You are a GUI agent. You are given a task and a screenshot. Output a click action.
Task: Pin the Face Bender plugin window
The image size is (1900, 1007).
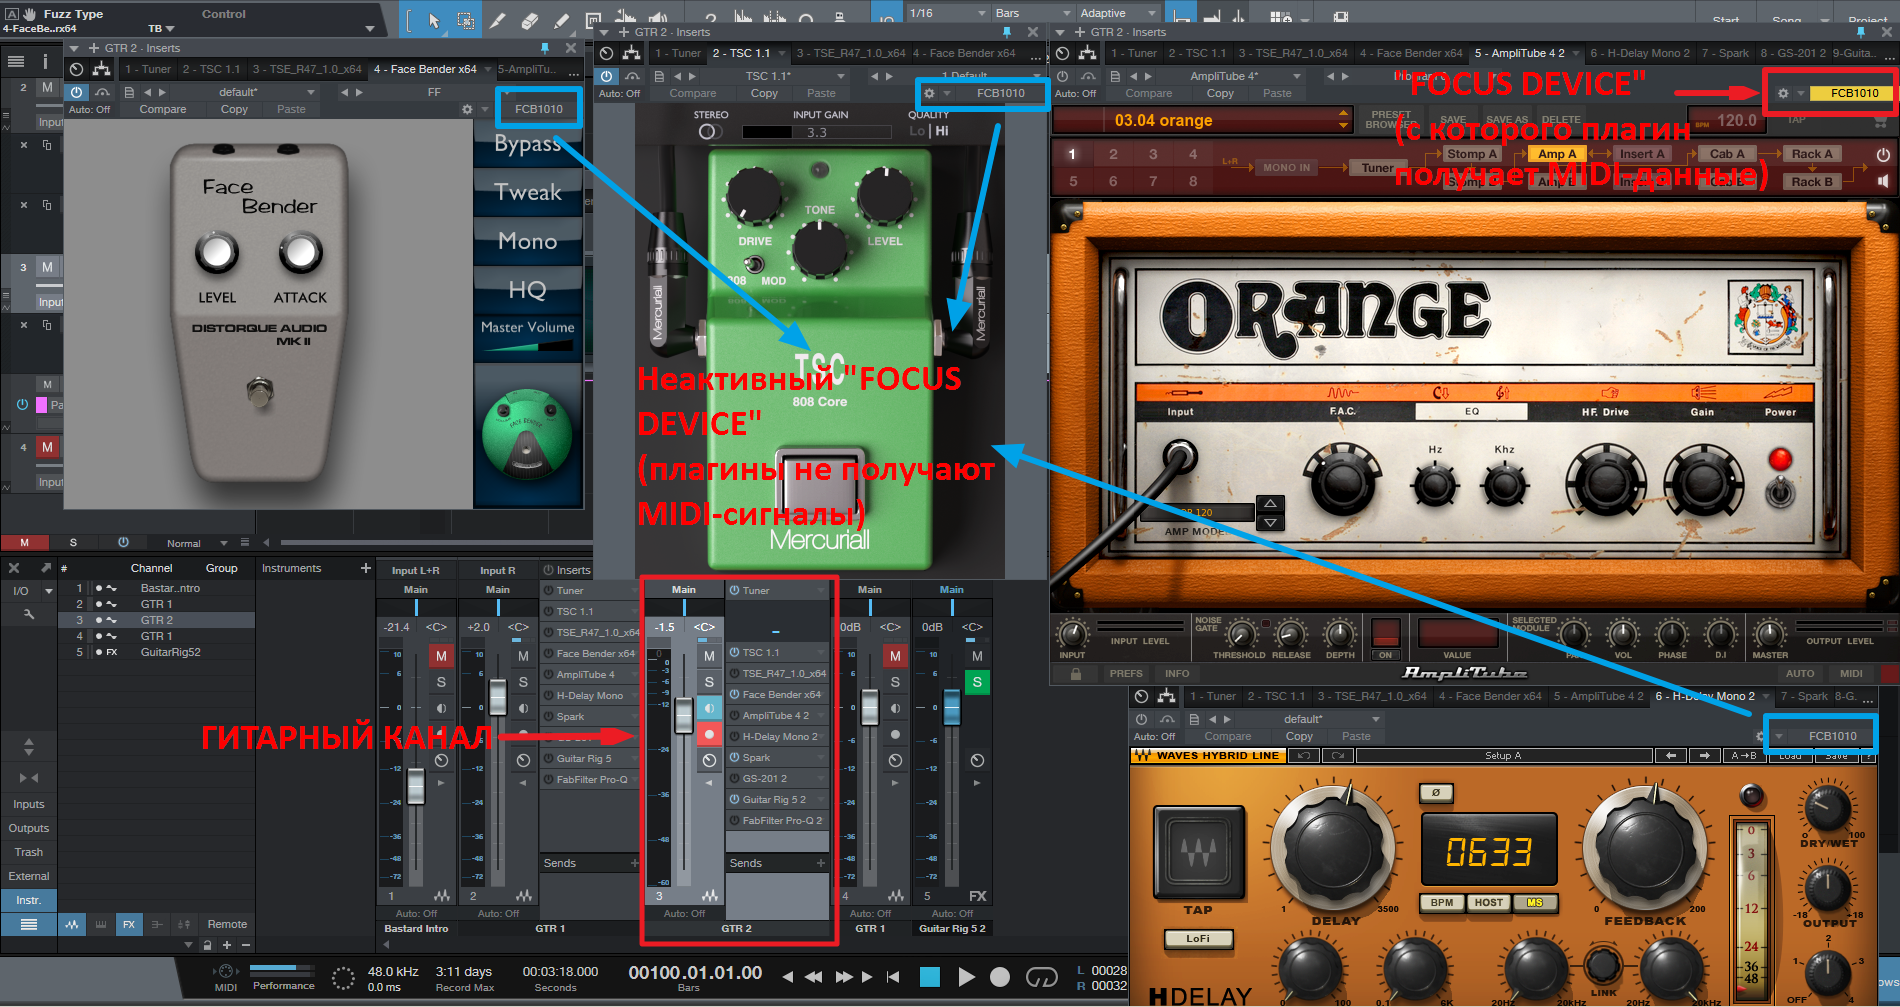click(x=545, y=48)
